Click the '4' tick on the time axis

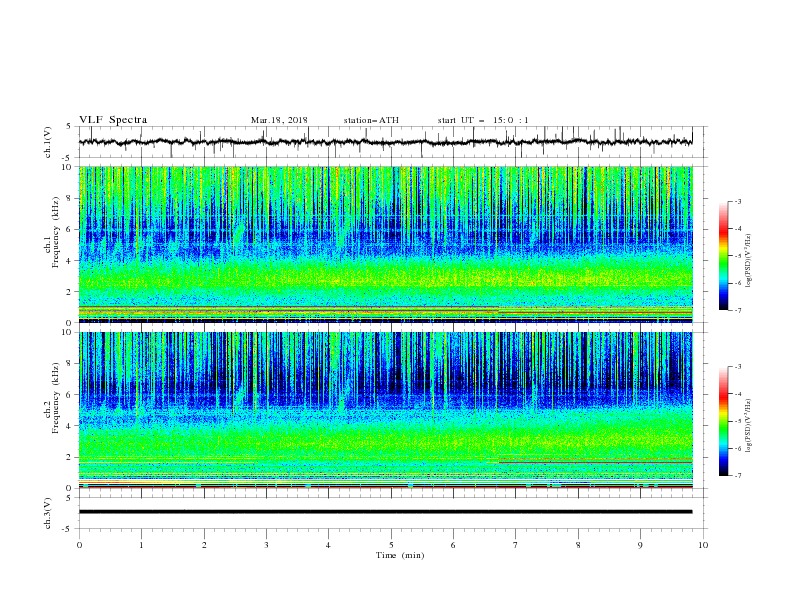coord(329,545)
